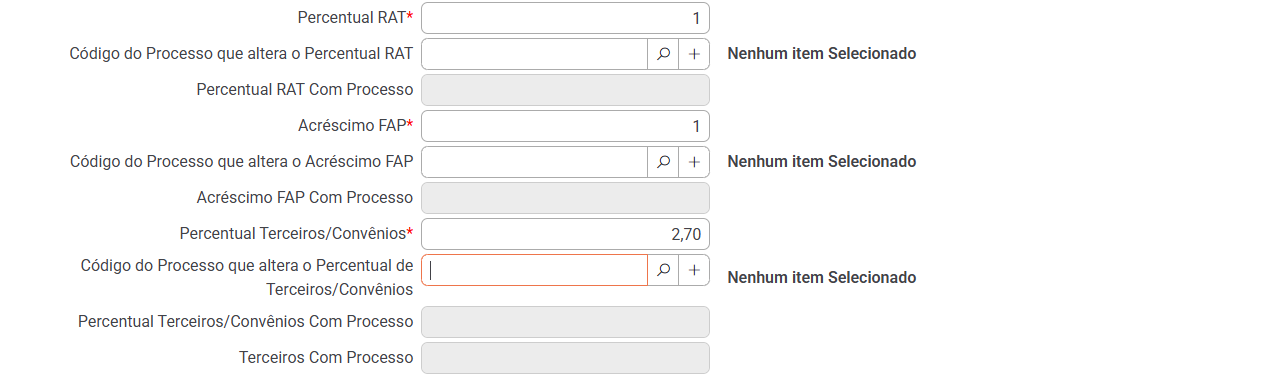The height and width of the screenshot is (375, 1265).
Task: Search Terceiros/Convênios process code magnifier
Action: [663, 270]
